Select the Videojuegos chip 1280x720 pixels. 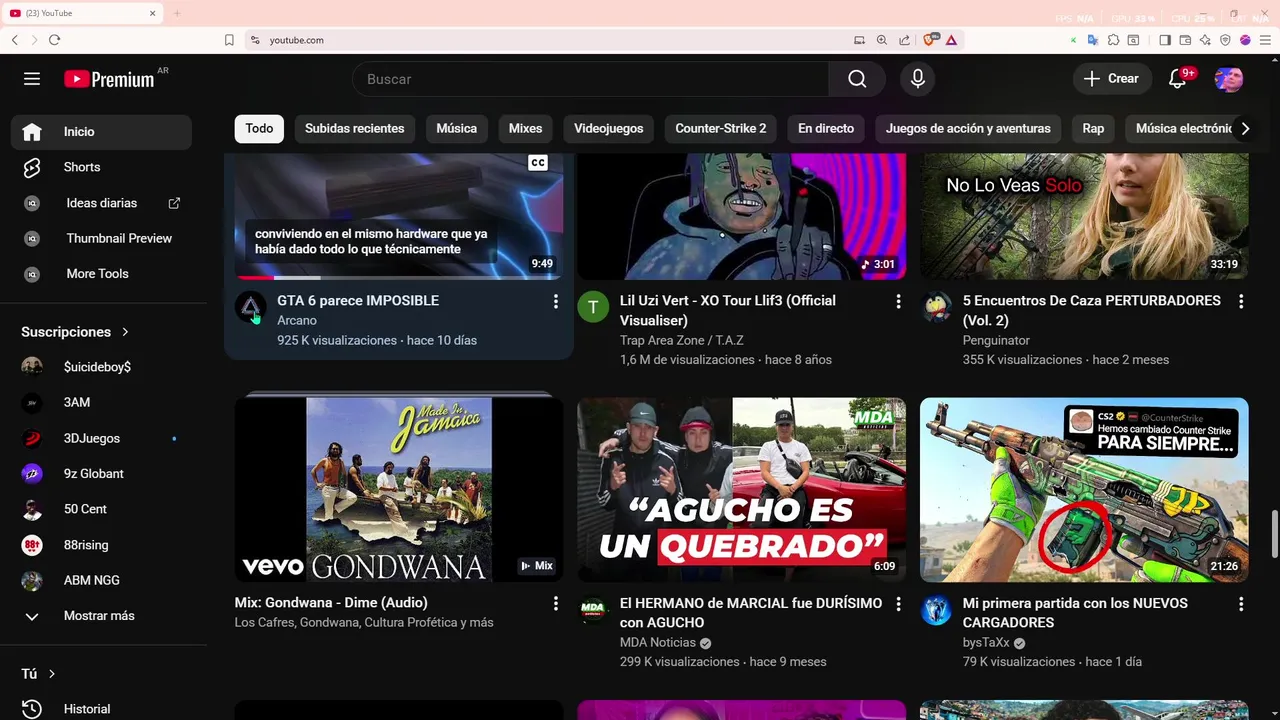click(x=608, y=128)
